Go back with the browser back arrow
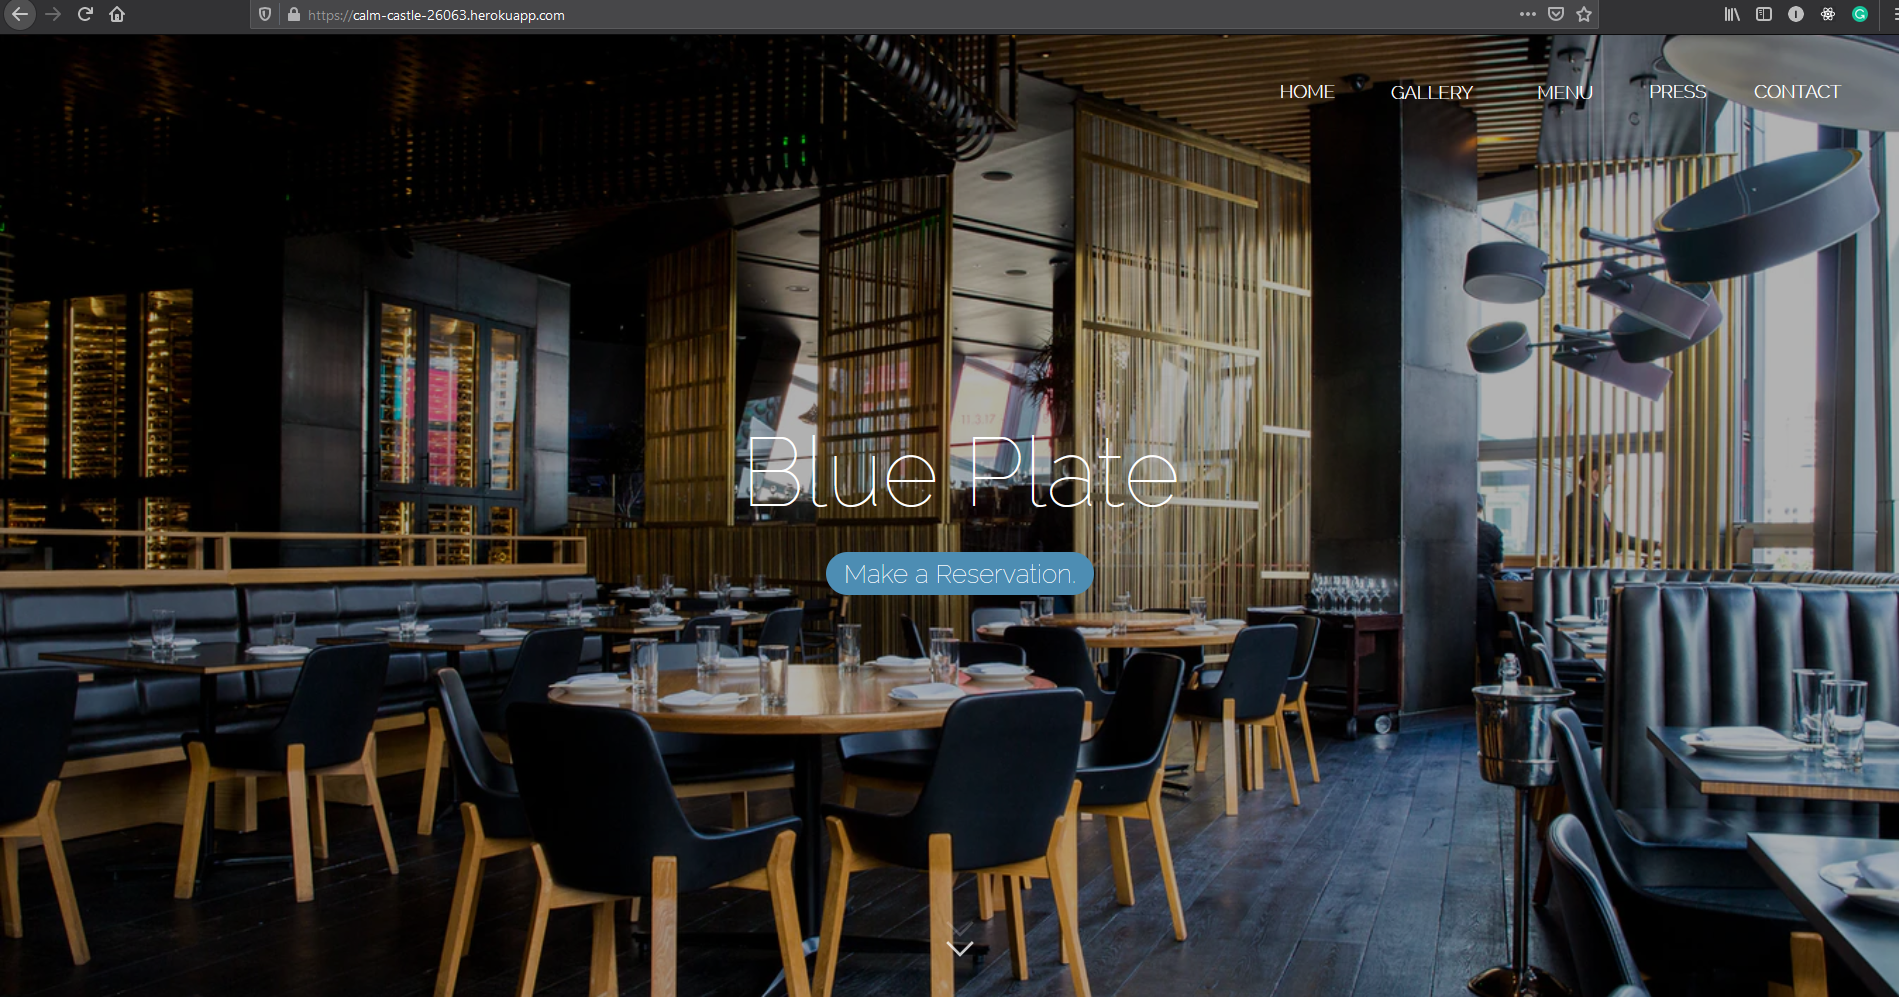Viewport: 1899px width, 997px height. (x=19, y=14)
